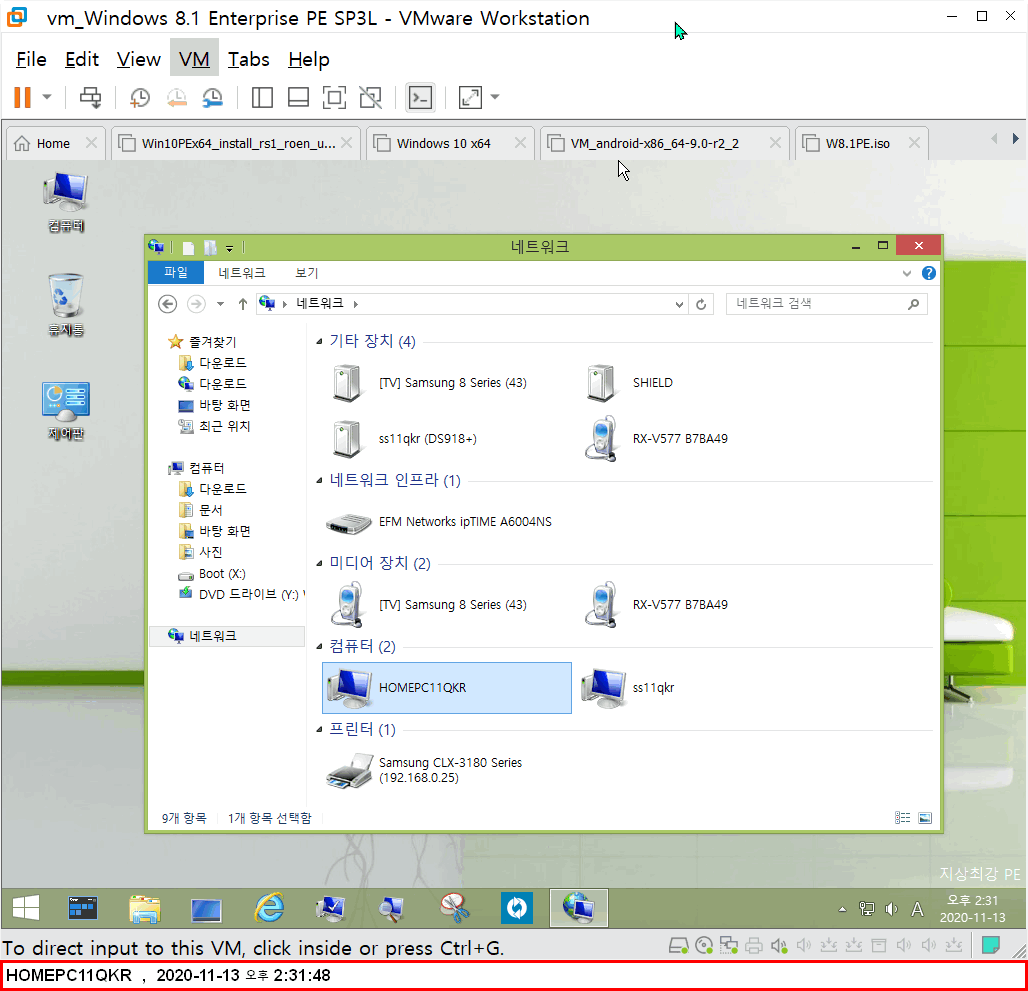
Task: Open Explorer help
Action: tap(928, 273)
